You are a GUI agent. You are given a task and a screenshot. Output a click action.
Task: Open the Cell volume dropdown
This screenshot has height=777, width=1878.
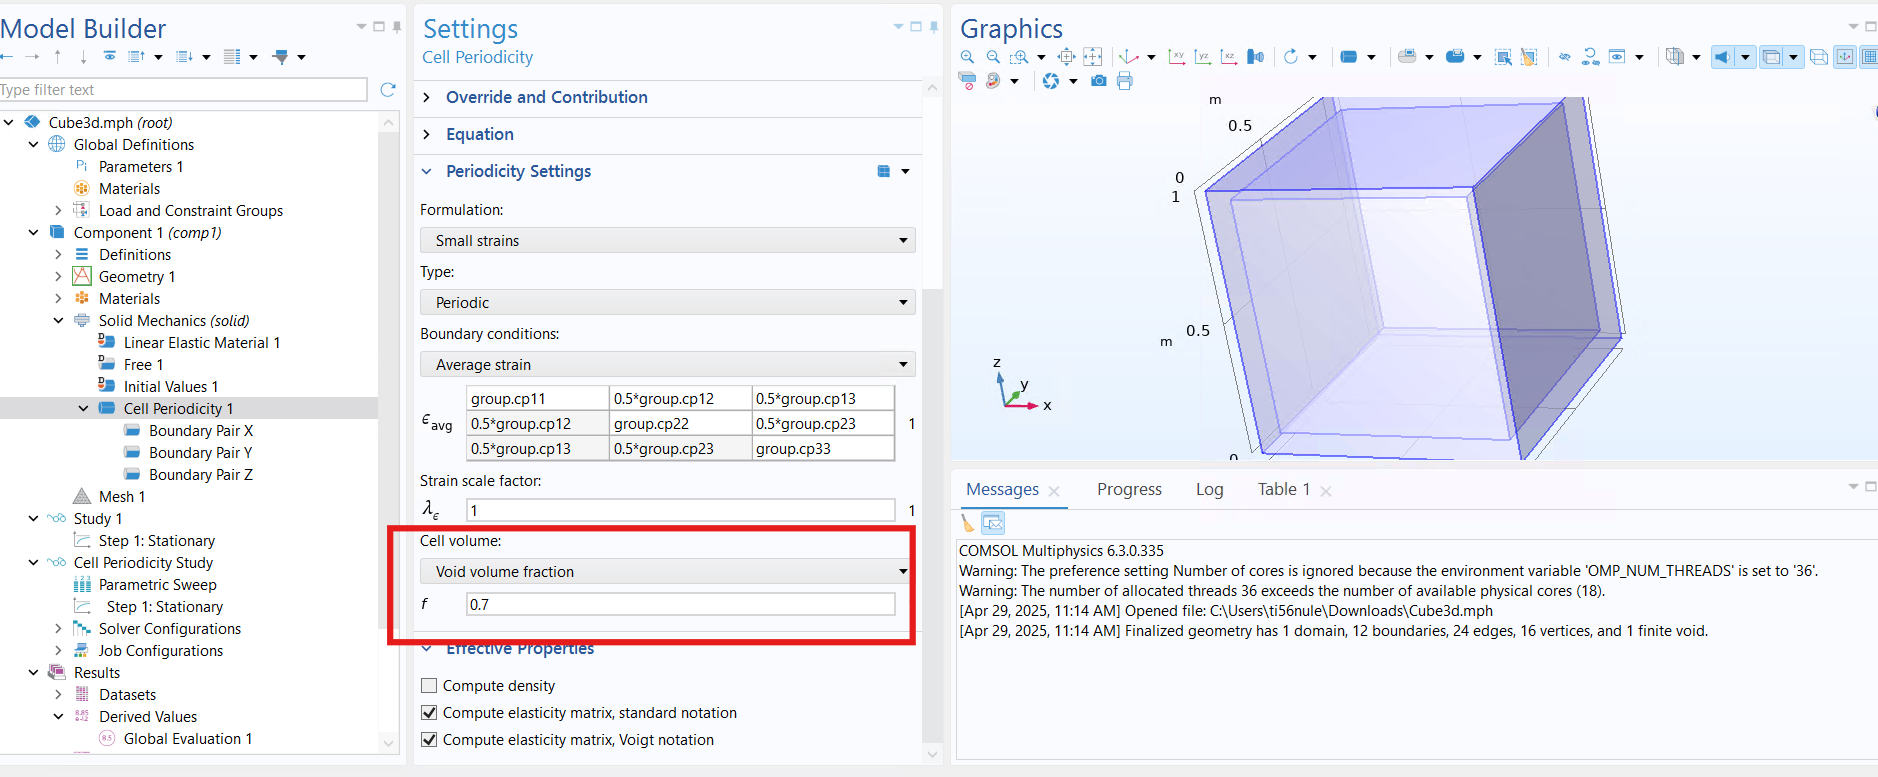[667, 572]
